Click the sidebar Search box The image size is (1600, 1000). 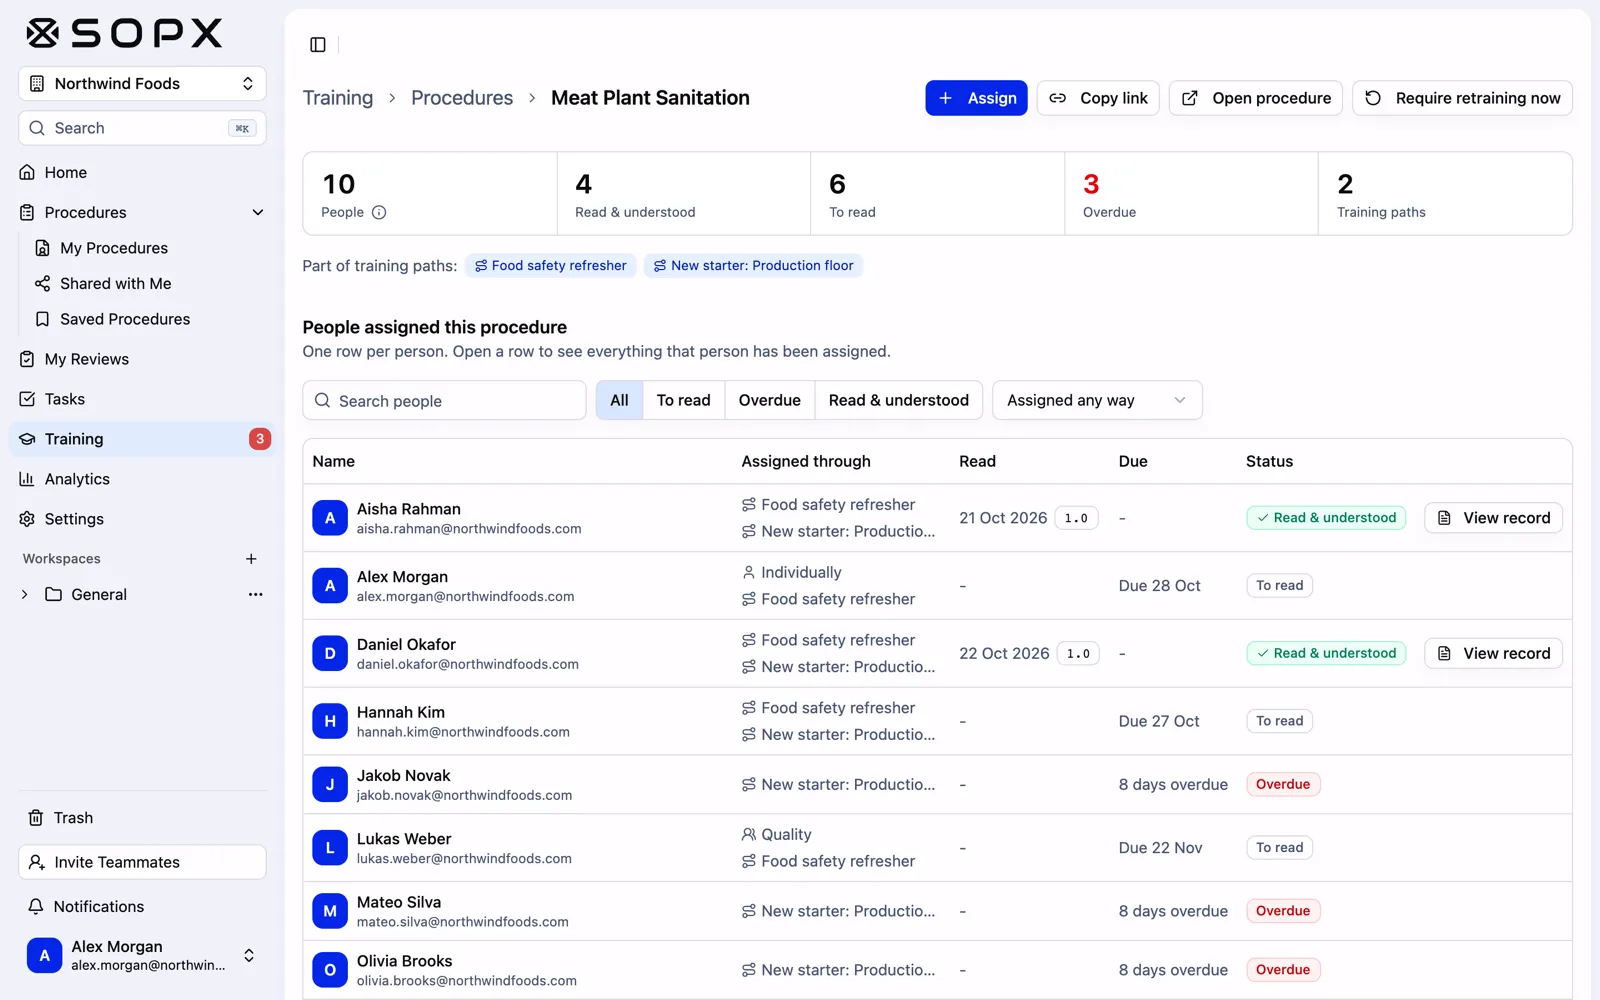(142, 128)
